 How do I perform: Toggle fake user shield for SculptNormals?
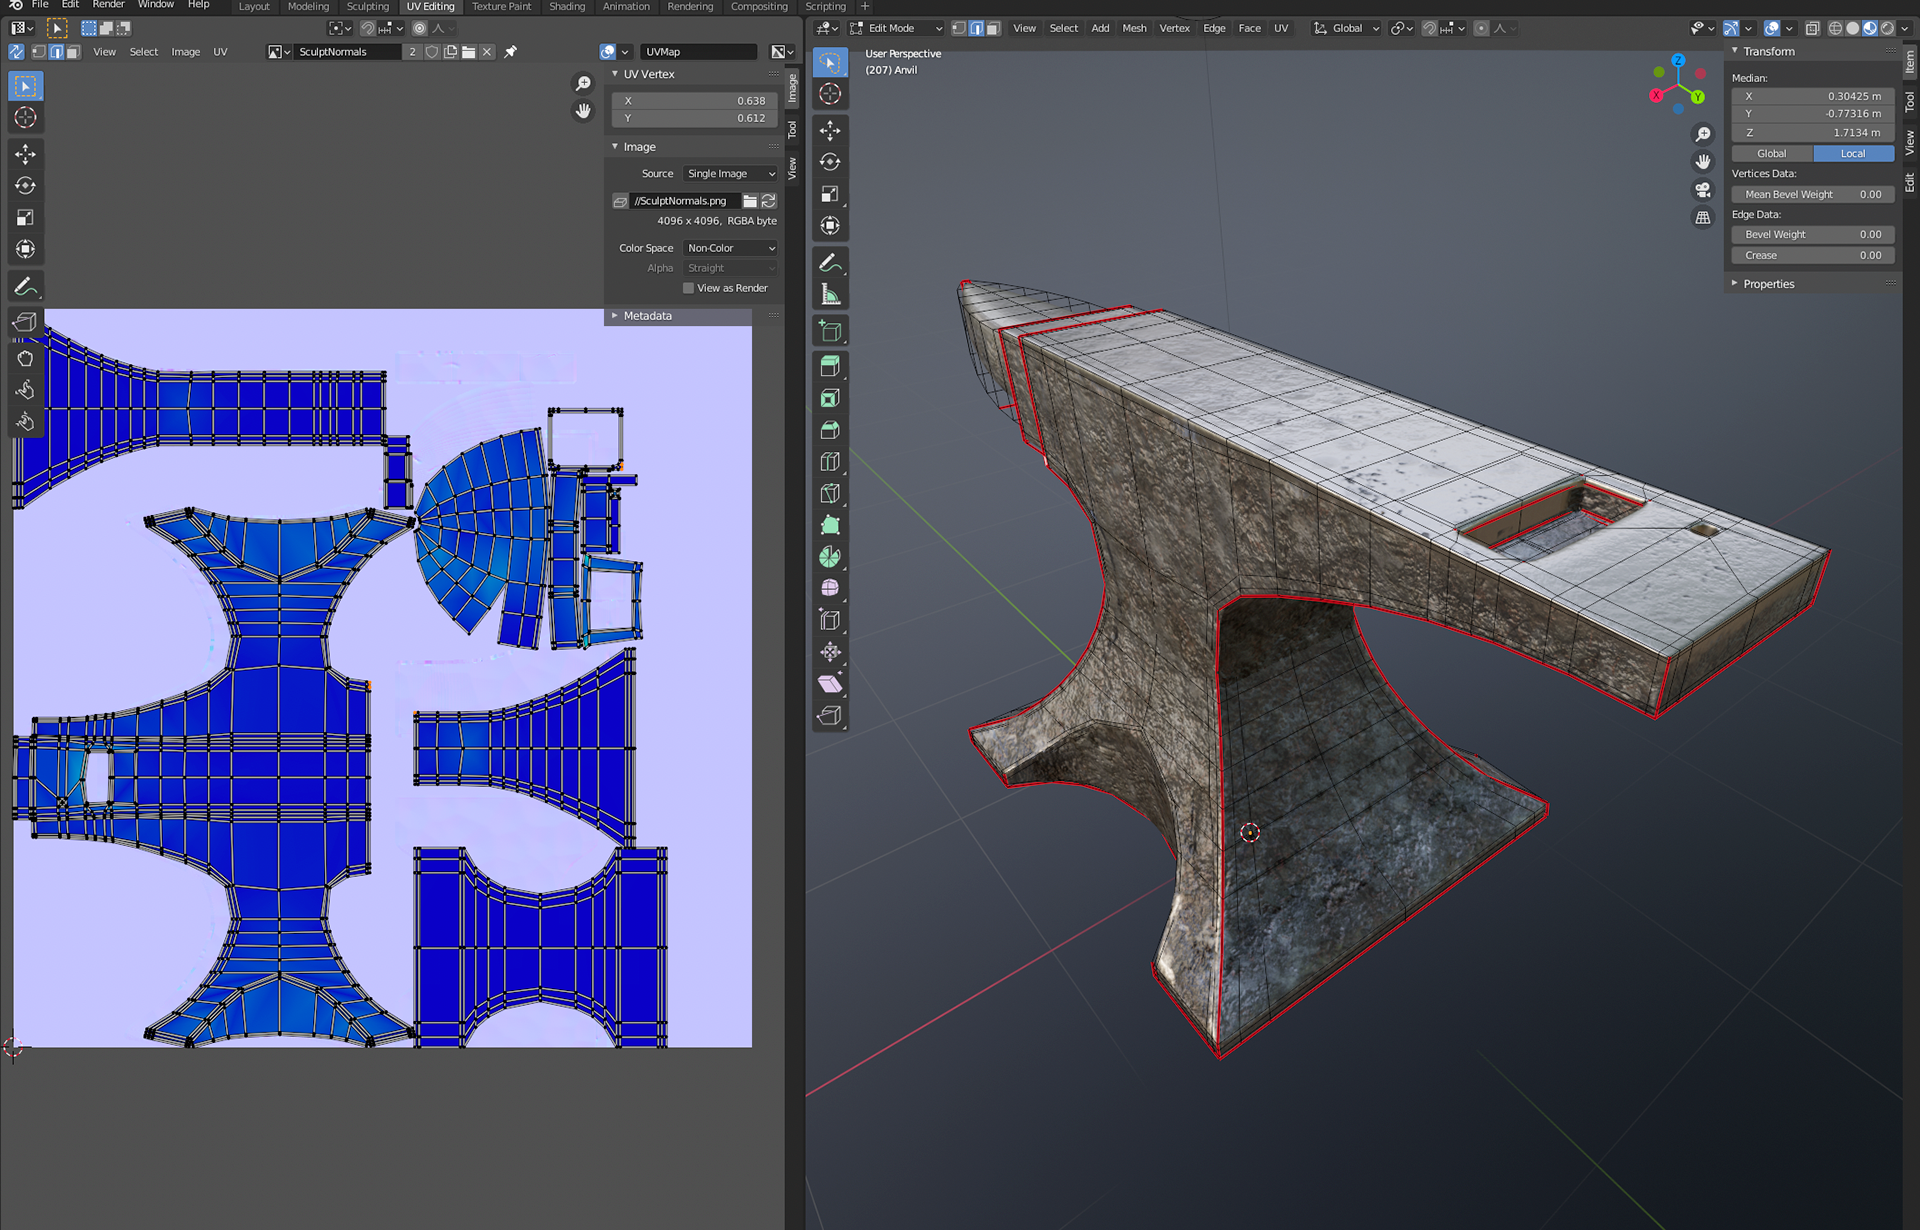tap(432, 52)
